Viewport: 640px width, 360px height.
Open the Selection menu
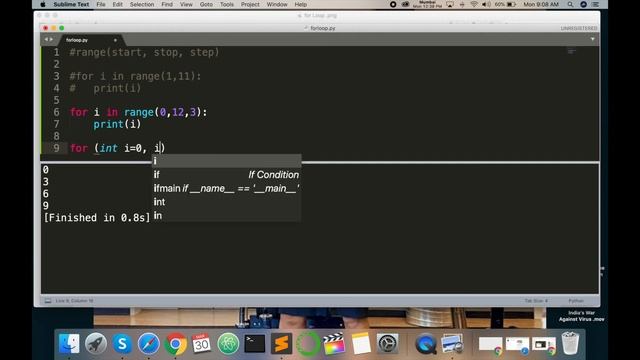[x=142, y=4]
